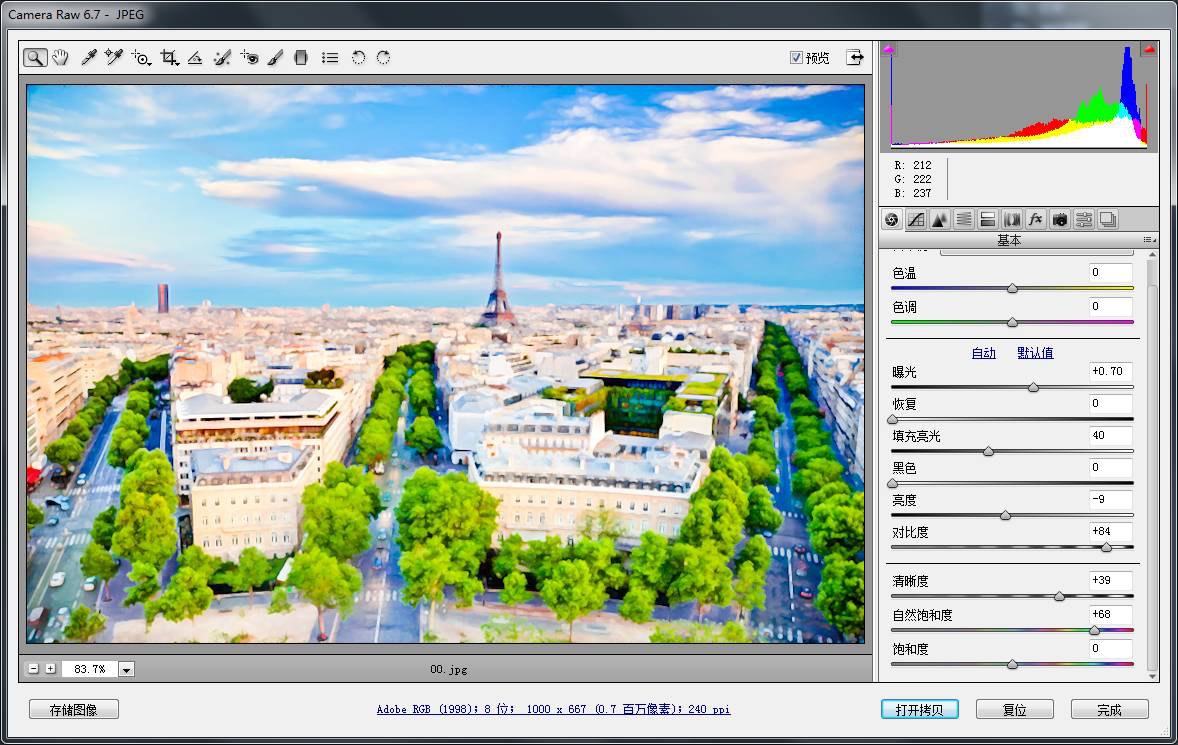
Task: Select the Hand tool
Action: [x=61, y=58]
